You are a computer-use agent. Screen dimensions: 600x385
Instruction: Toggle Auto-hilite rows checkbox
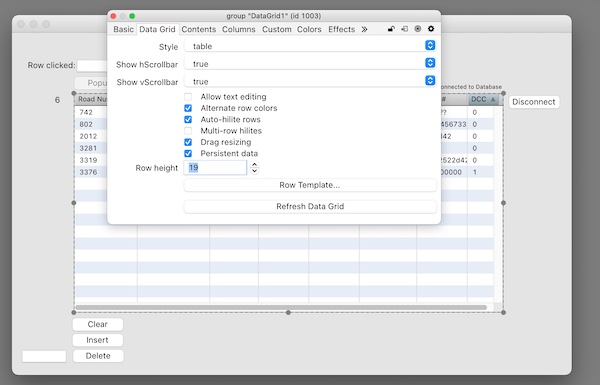(188, 119)
